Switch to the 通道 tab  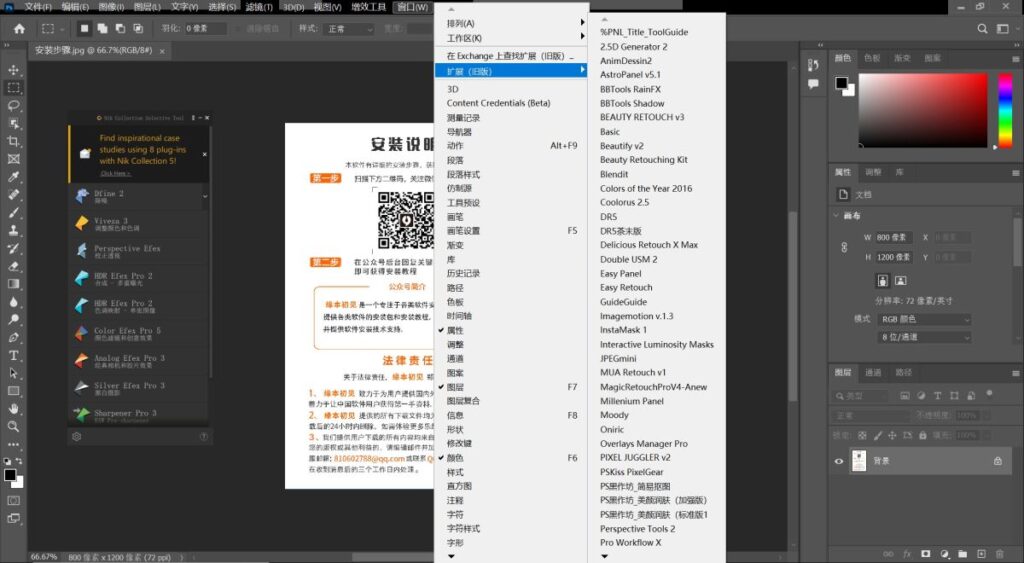873,372
